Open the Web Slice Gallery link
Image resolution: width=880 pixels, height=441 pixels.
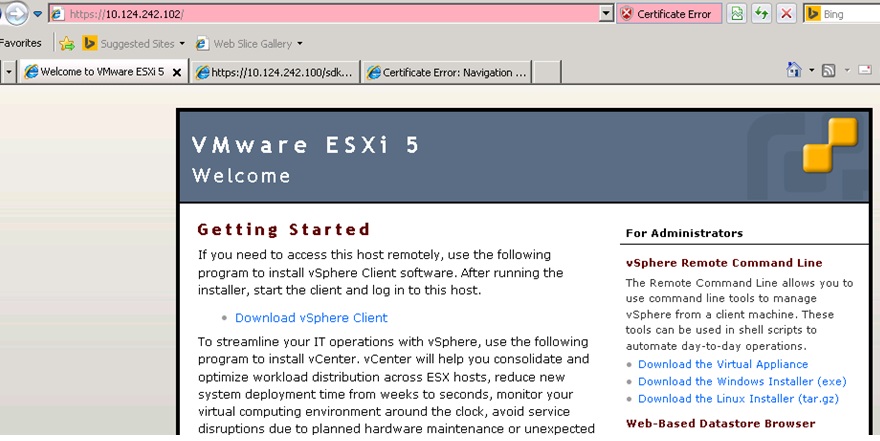coord(244,43)
